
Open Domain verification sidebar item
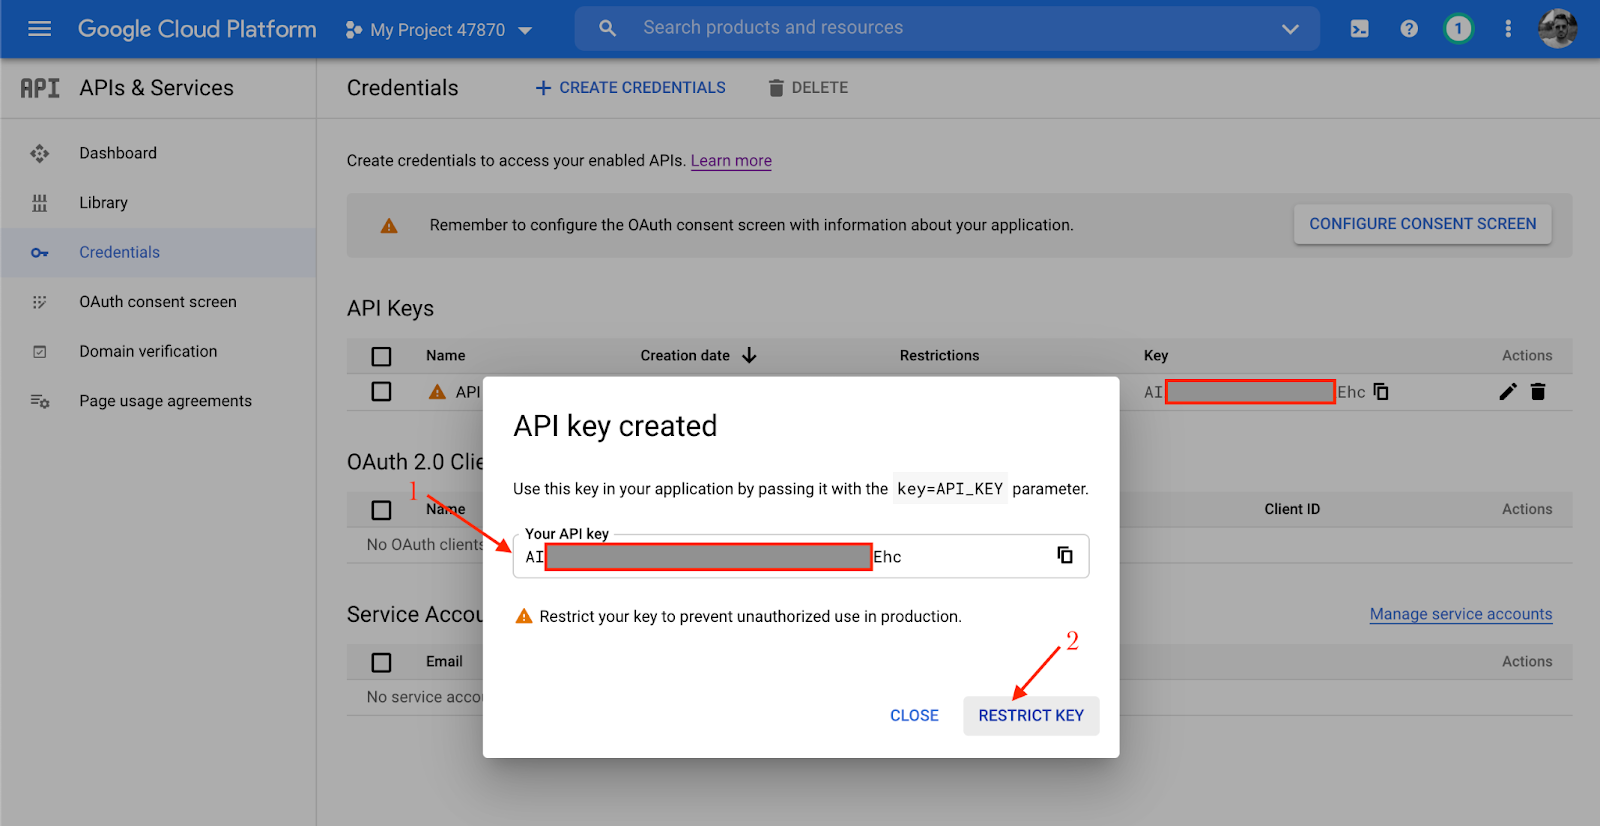click(148, 351)
